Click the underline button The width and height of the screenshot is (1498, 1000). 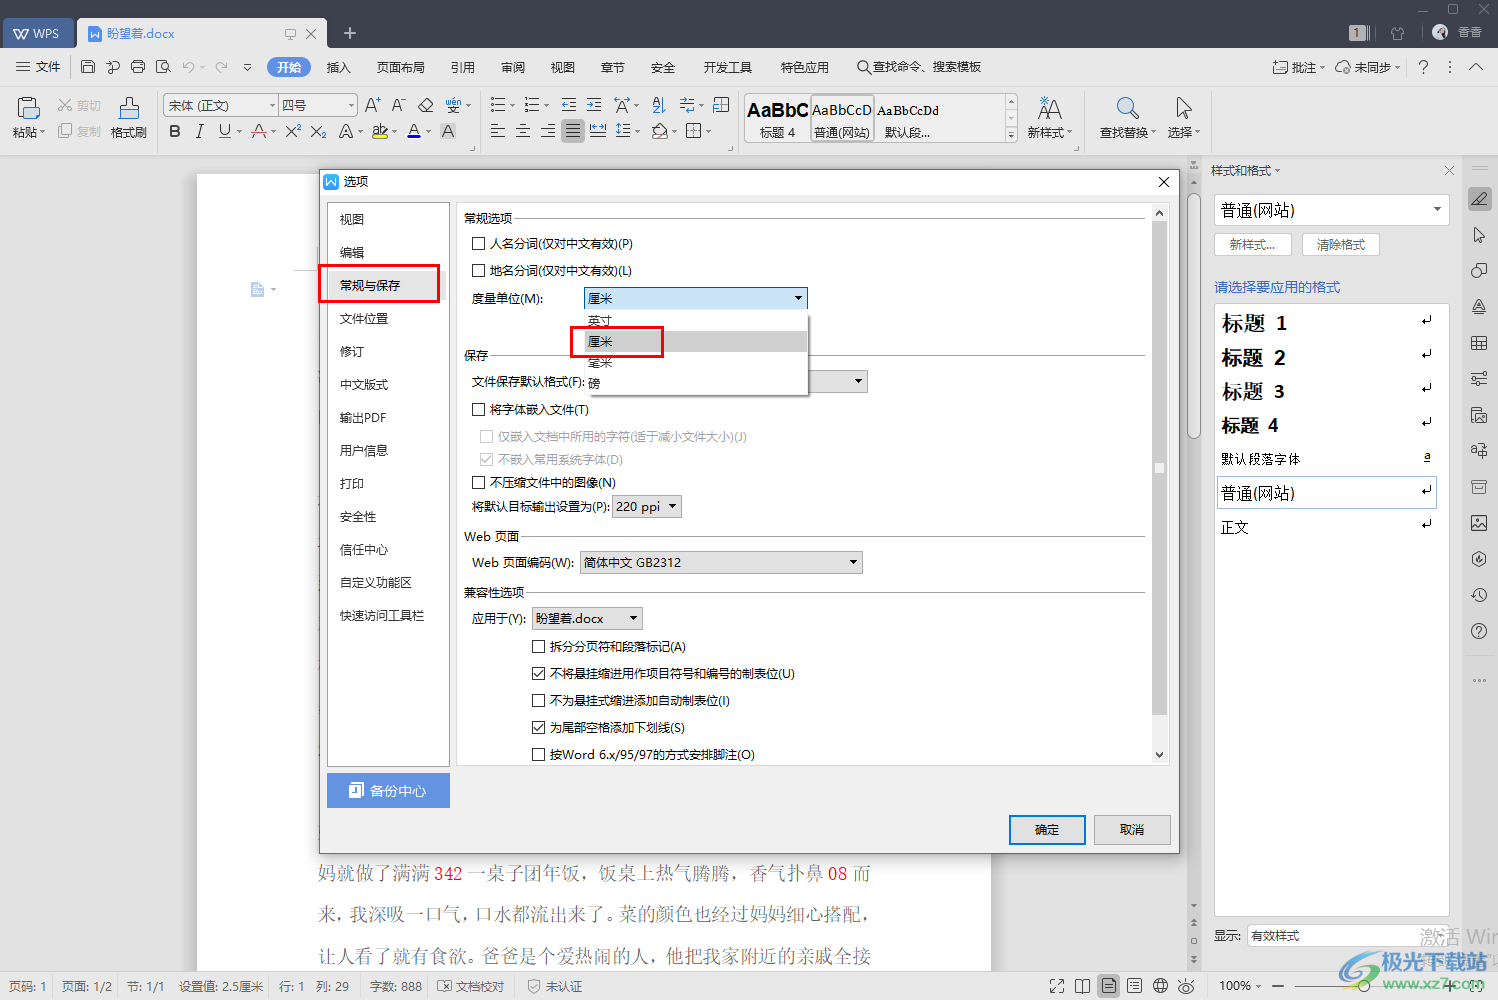(224, 131)
